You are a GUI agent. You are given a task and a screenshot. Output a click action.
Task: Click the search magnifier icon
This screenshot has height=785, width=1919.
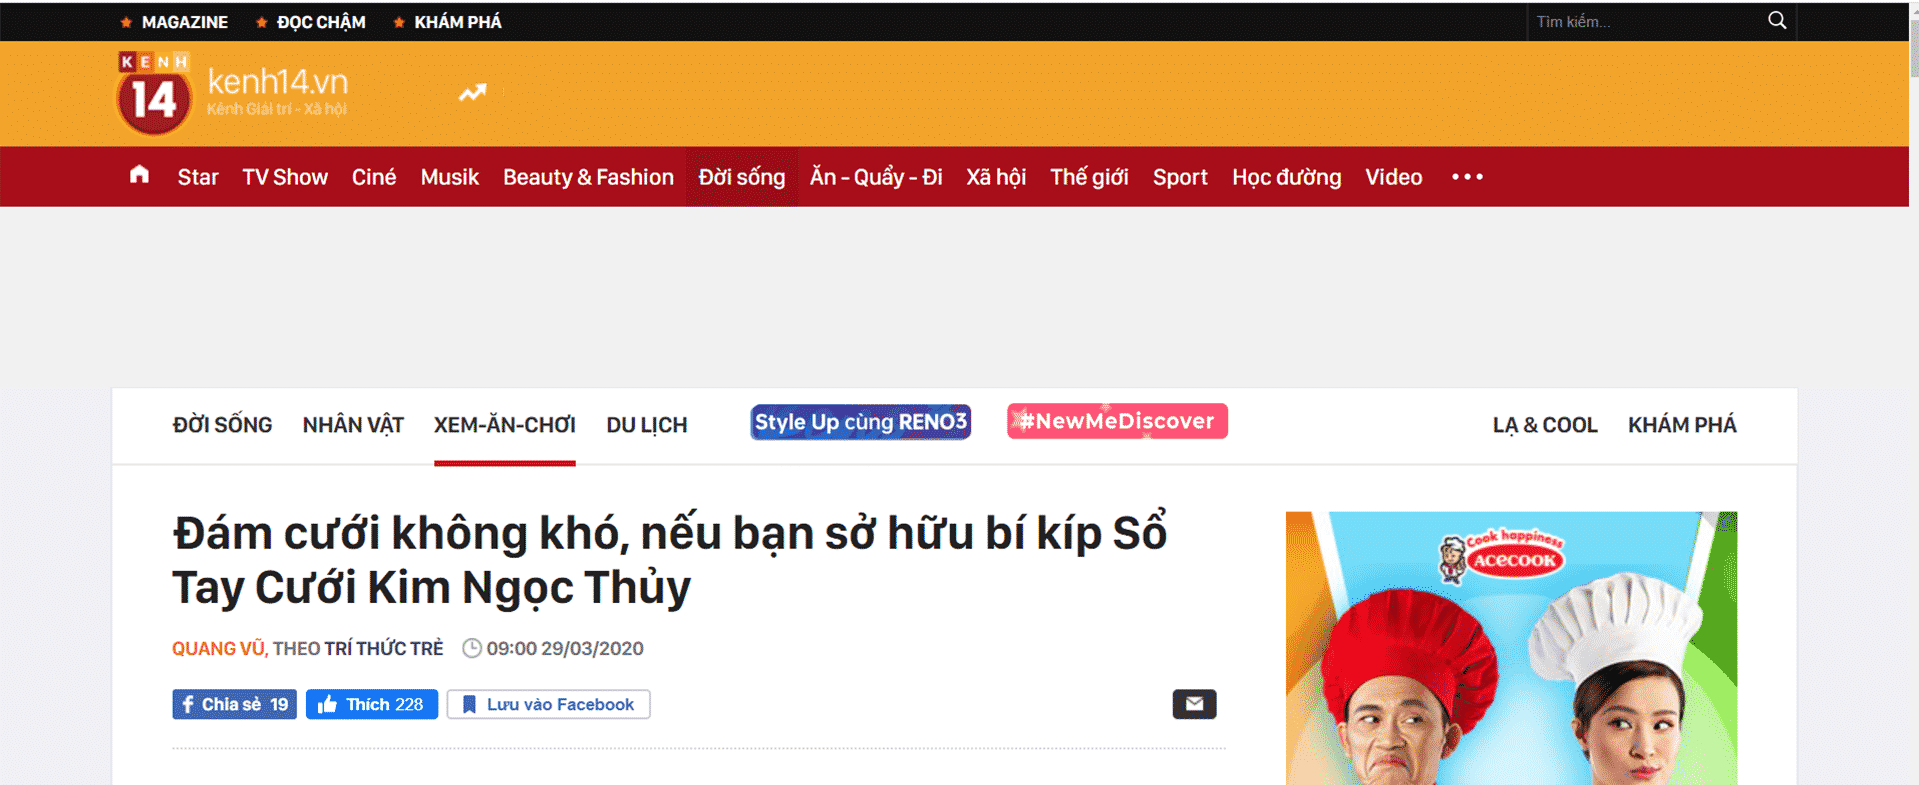coord(1776,20)
